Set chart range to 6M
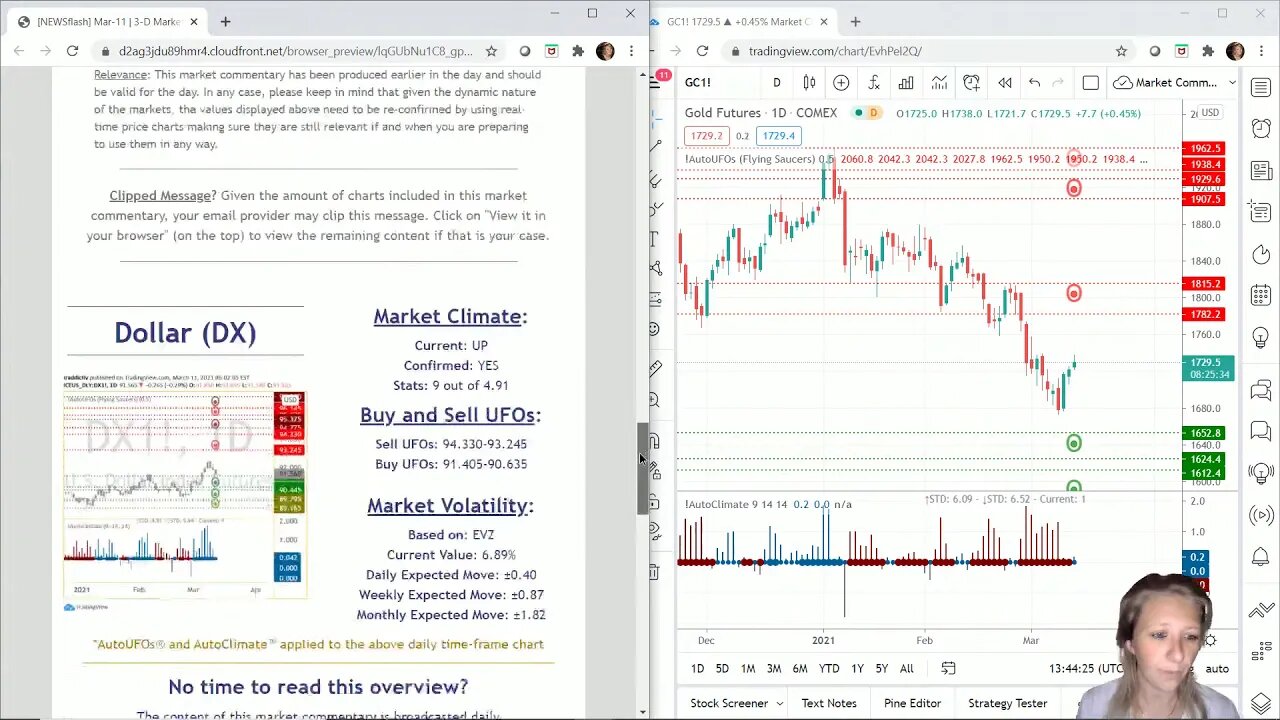Screen dimensions: 1280x720 pyautogui.click(x=800, y=668)
